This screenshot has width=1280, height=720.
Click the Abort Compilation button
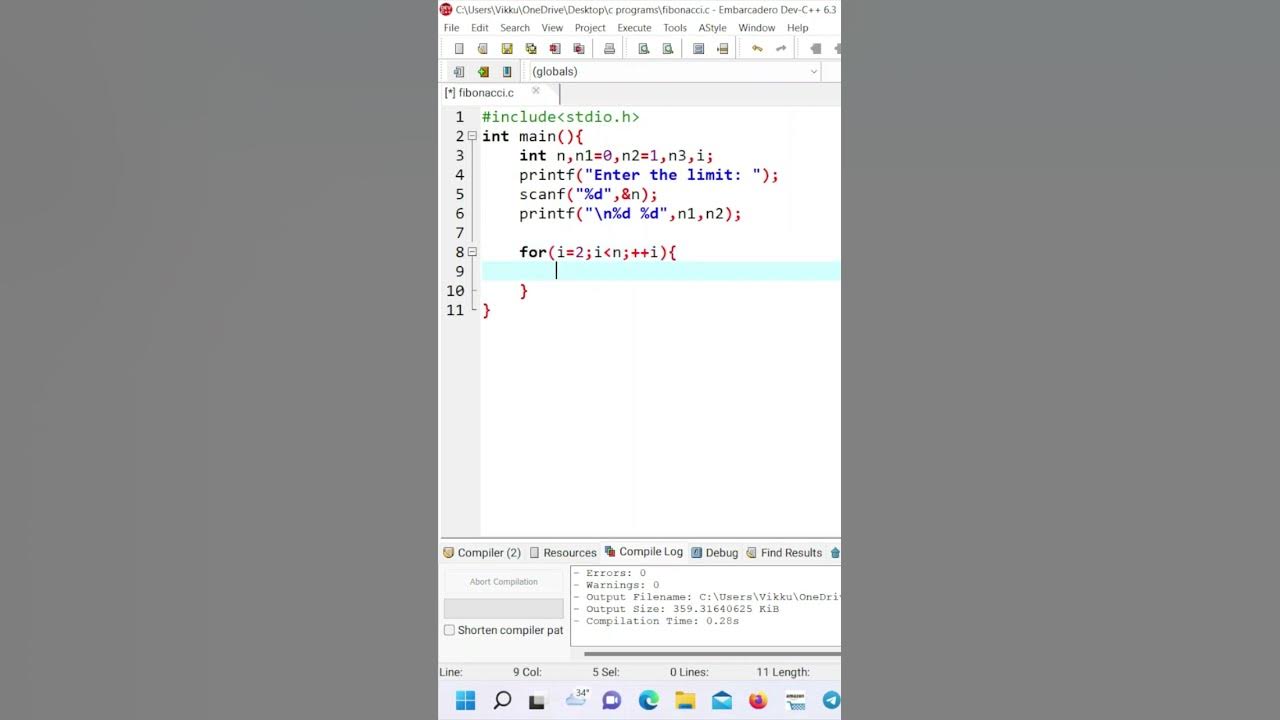[x=504, y=582]
